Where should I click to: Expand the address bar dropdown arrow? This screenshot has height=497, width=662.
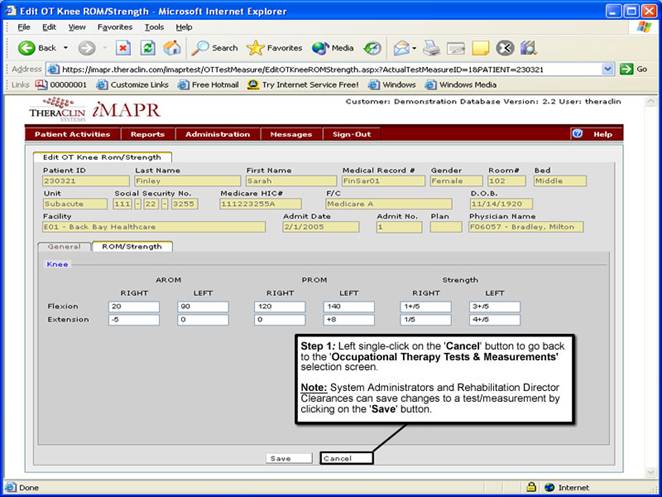tap(608, 69)
